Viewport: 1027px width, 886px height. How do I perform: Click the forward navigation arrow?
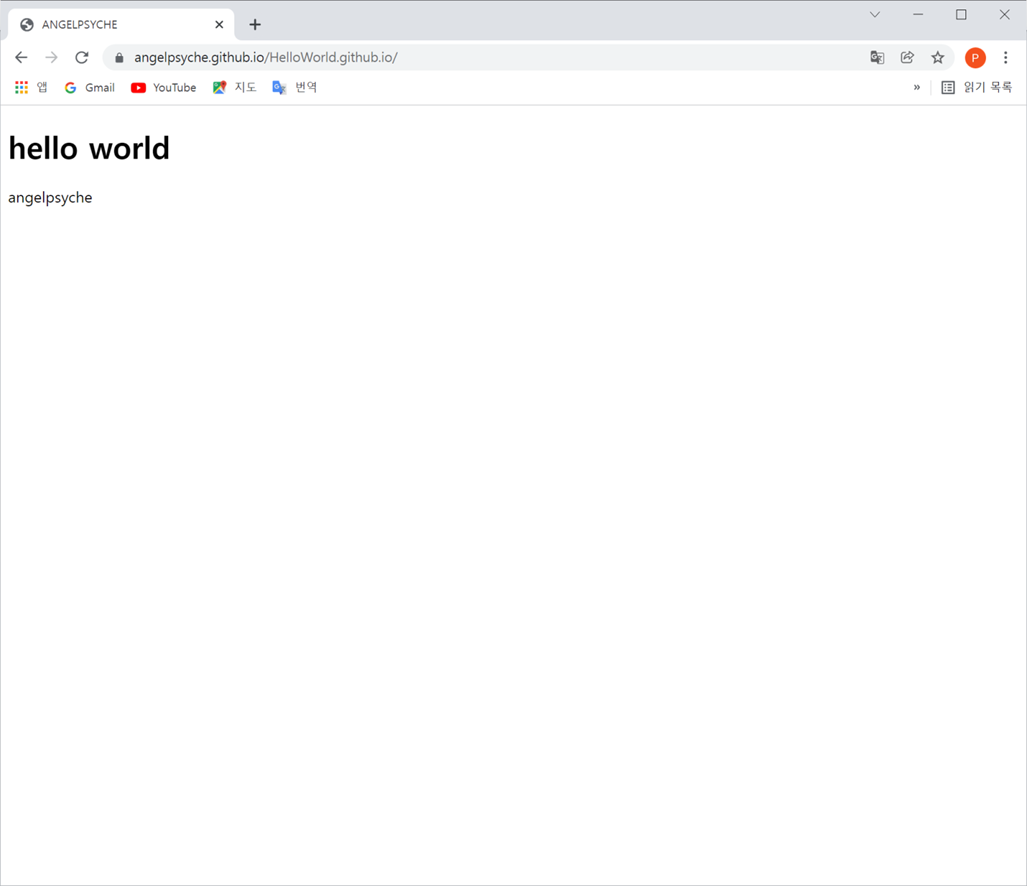tap(51, 58)
